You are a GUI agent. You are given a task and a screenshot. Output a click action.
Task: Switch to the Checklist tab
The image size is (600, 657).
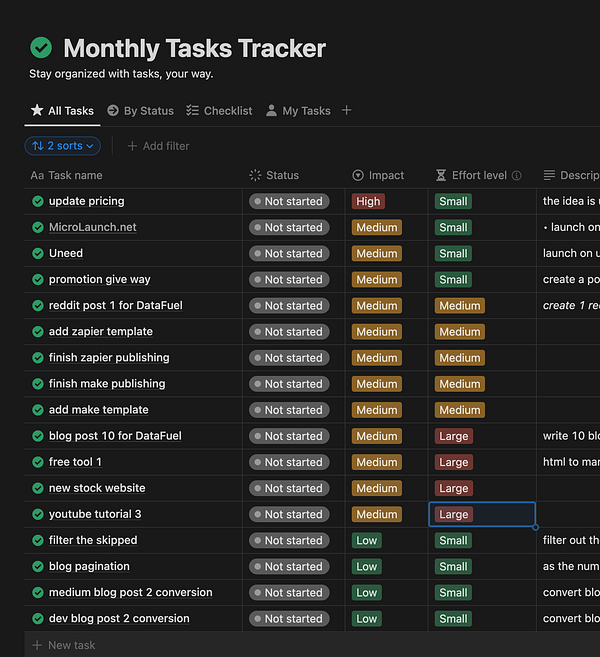pyautogui.click(x=219, y=111)
